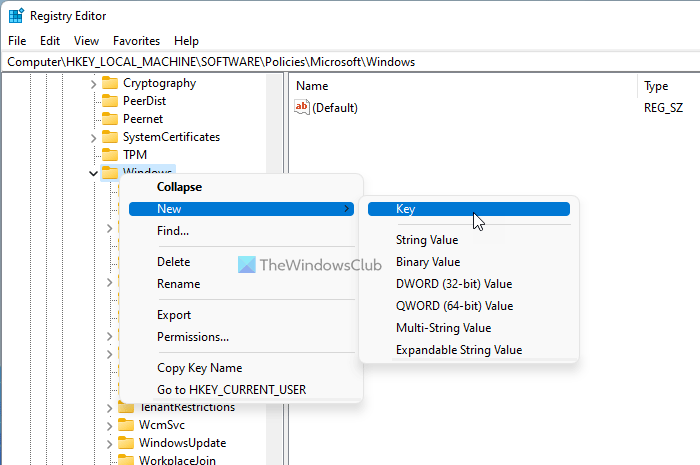Viewport: 700px width, 465px height.
Task: Click the tree pane vertical scrollbar
Action: pyautogui.click(x=275, y=269)
